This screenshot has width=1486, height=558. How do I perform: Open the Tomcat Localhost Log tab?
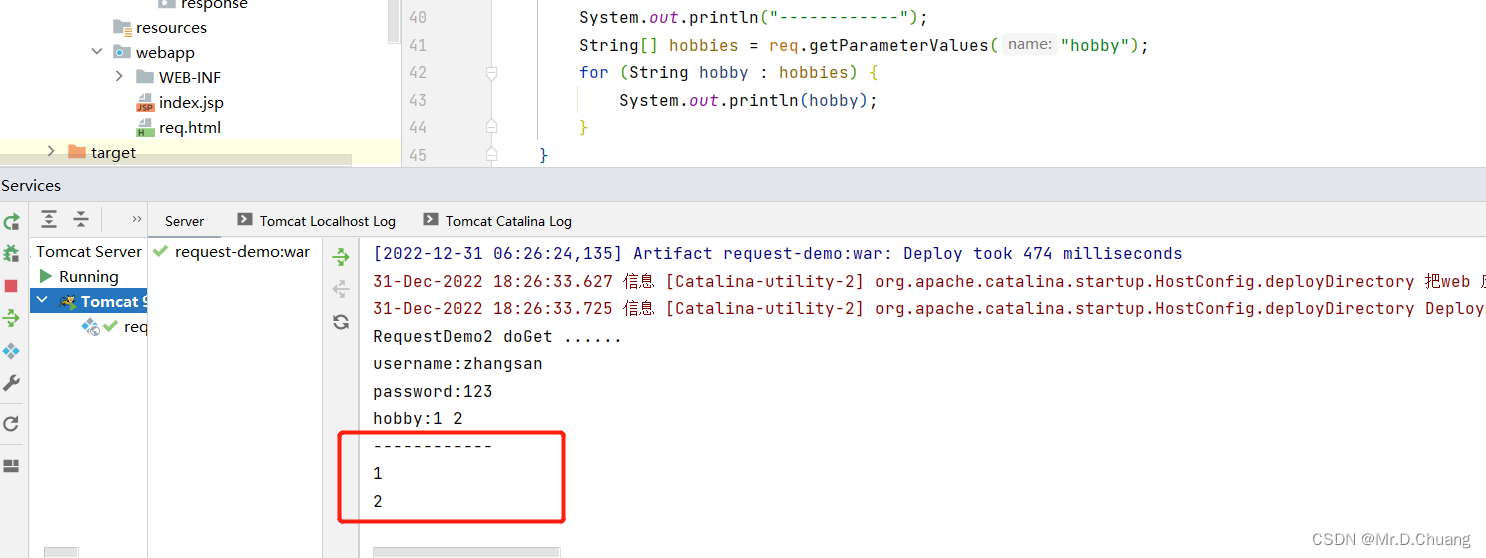[x=316, y=221]
